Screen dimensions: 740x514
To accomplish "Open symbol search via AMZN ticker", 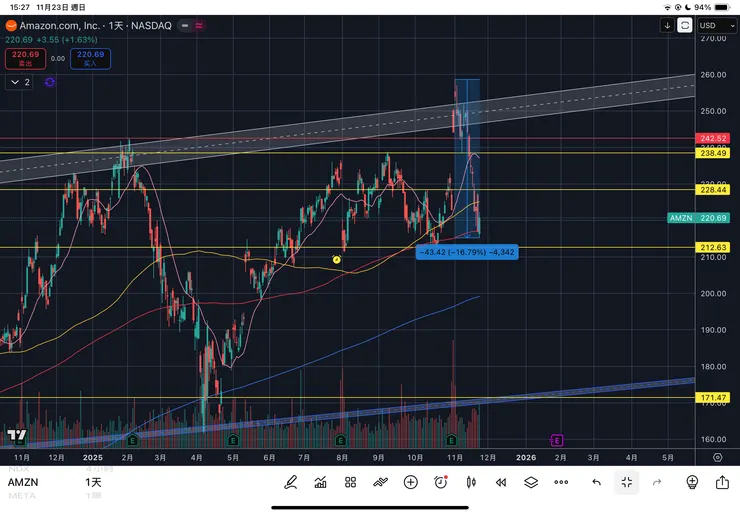I will click(x=23, y=482).
